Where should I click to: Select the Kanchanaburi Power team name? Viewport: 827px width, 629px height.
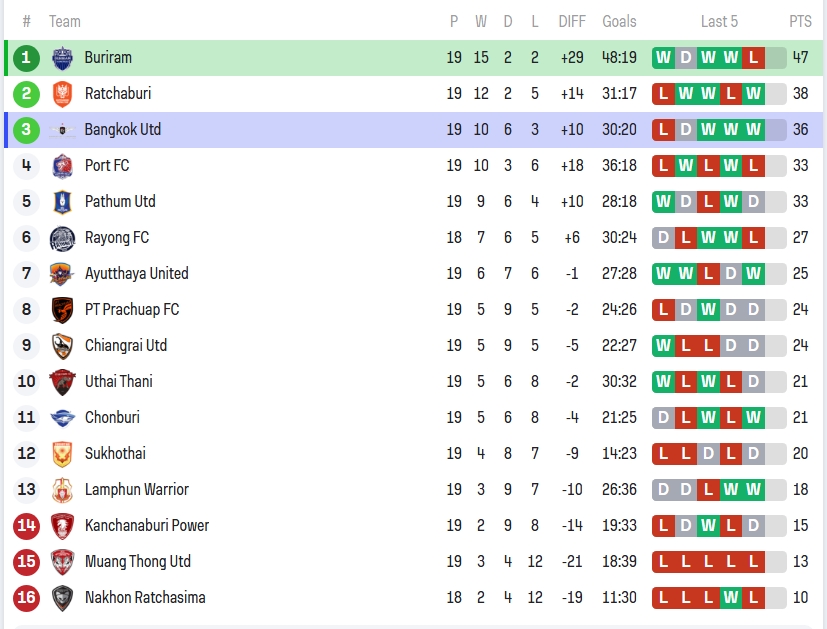pyautogui.click(x=146, y=526)
